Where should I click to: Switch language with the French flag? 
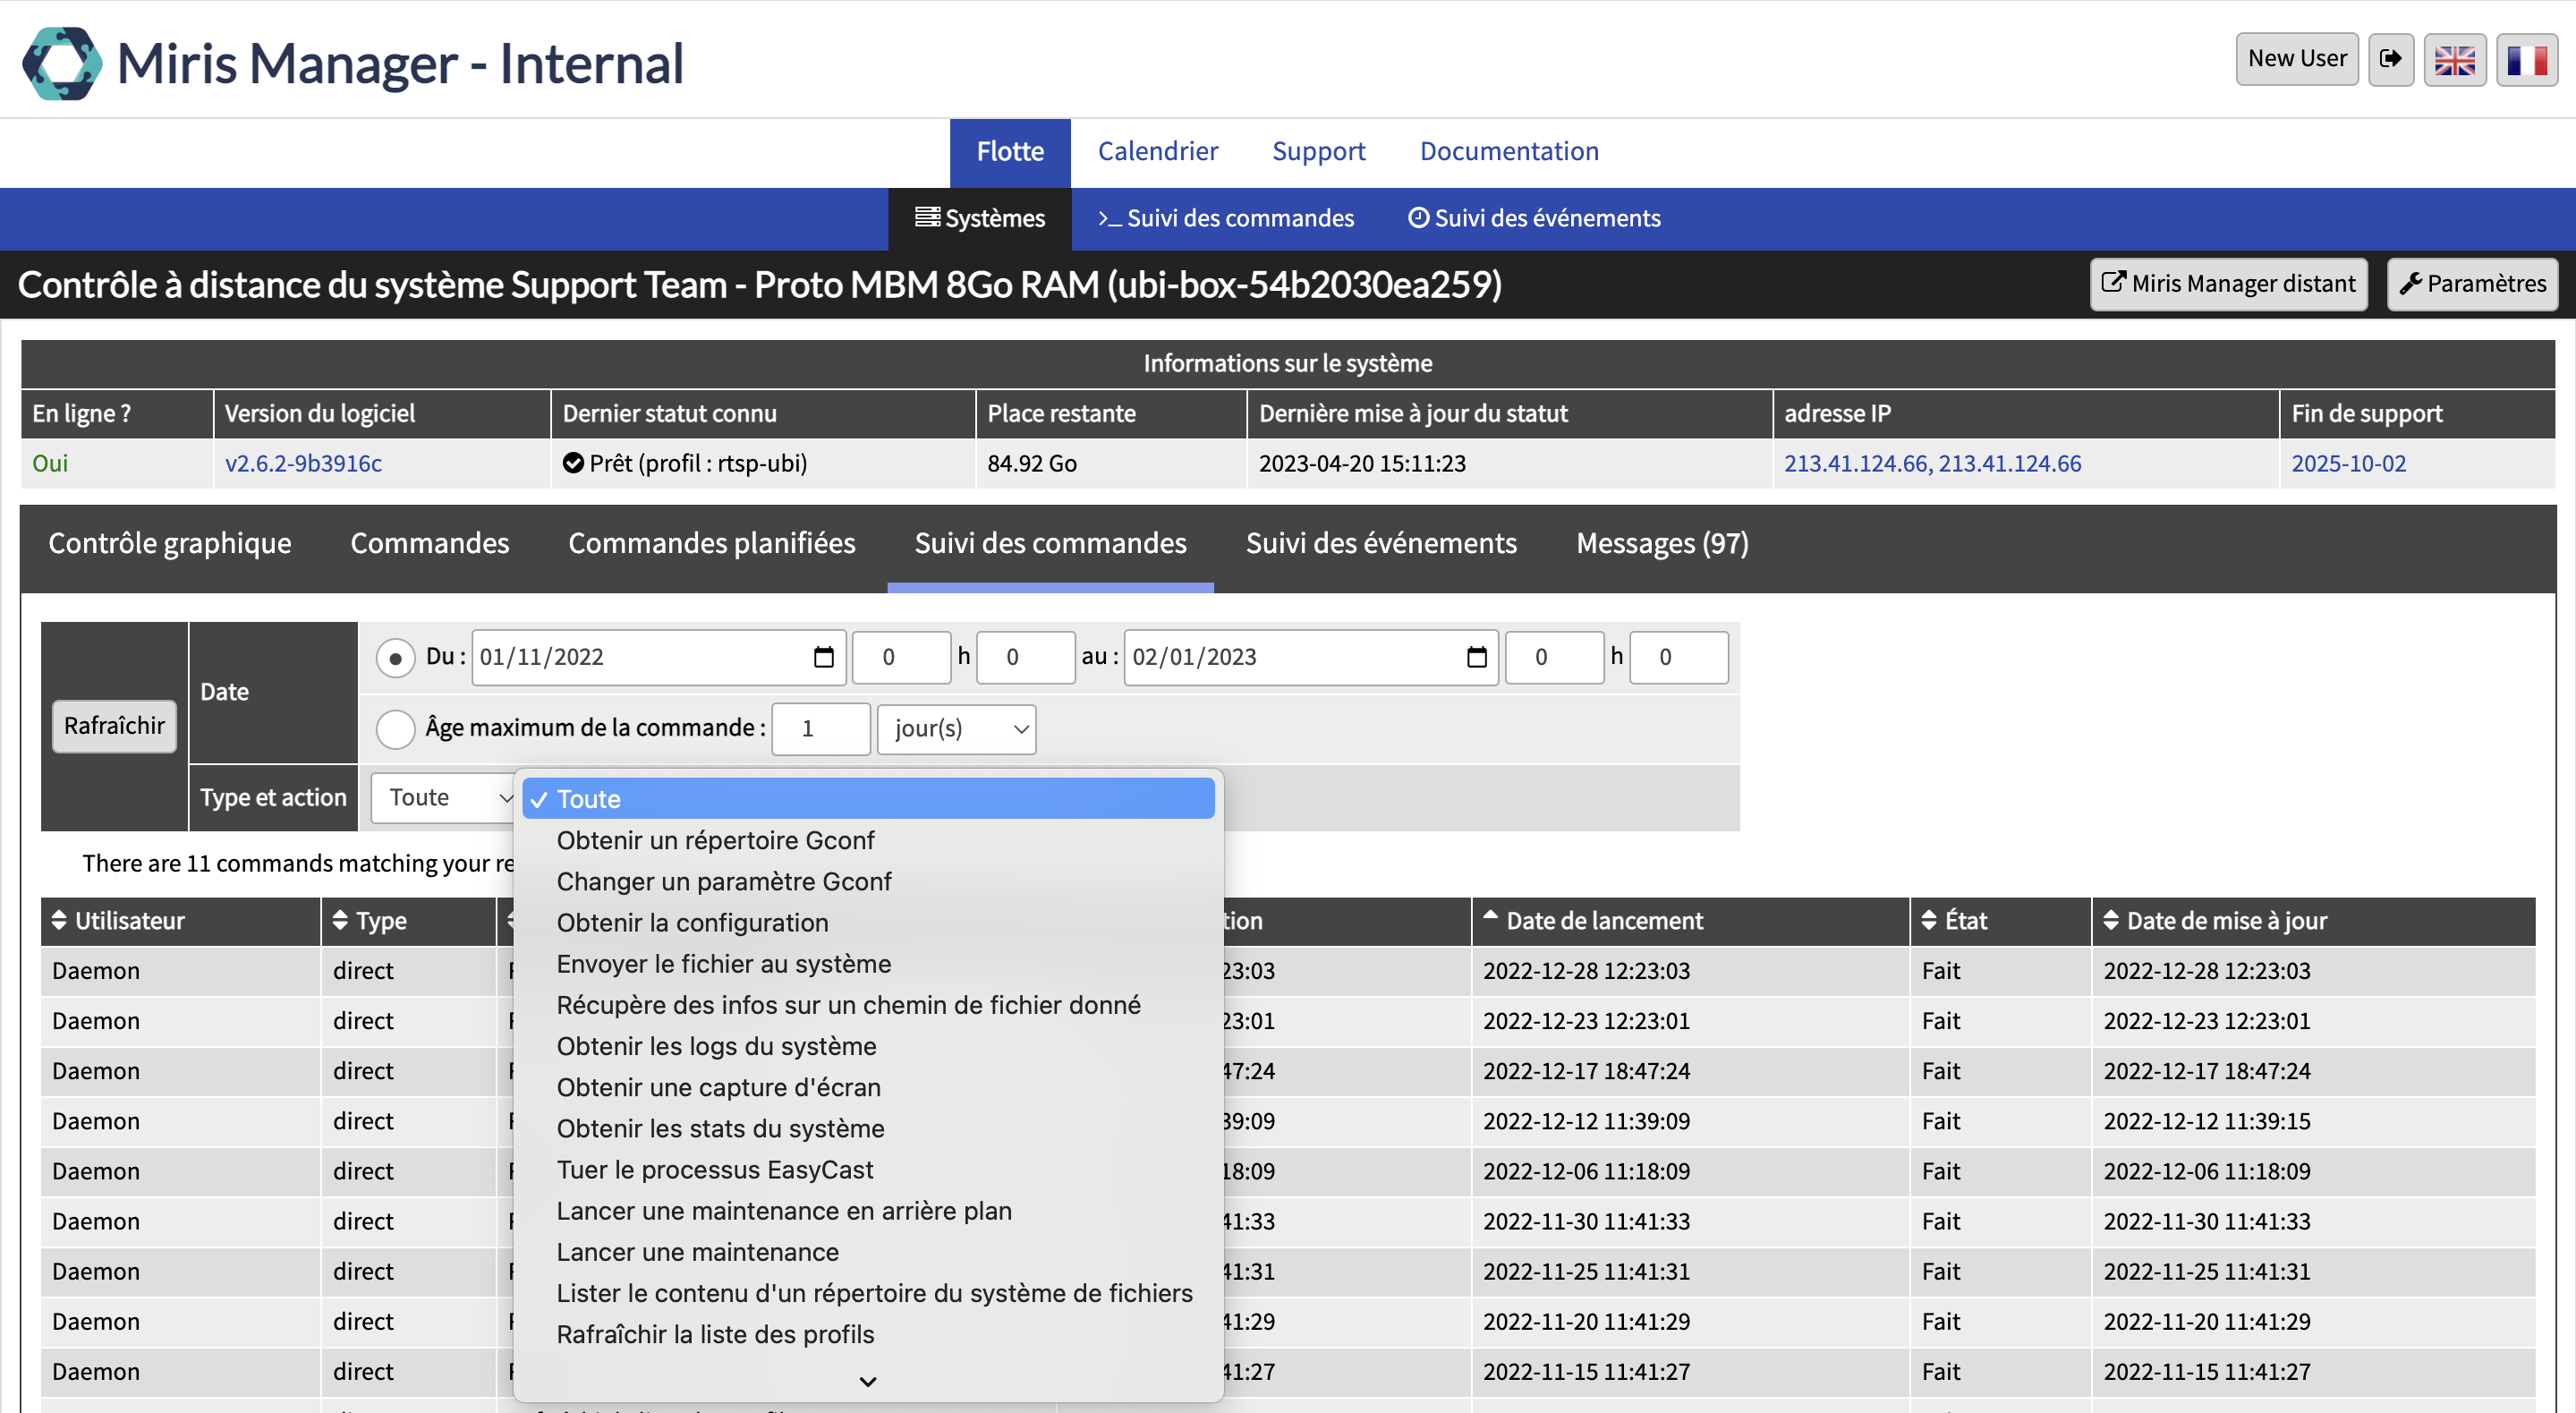[x=2527, y=59]
